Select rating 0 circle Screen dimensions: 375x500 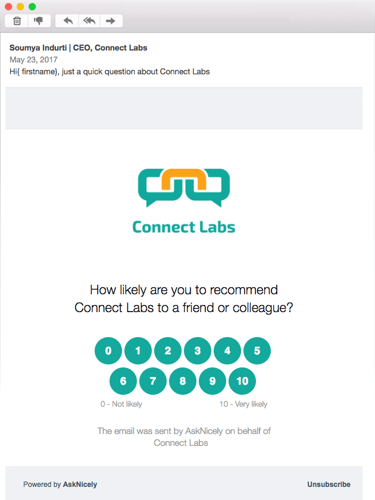coord(108,351)
